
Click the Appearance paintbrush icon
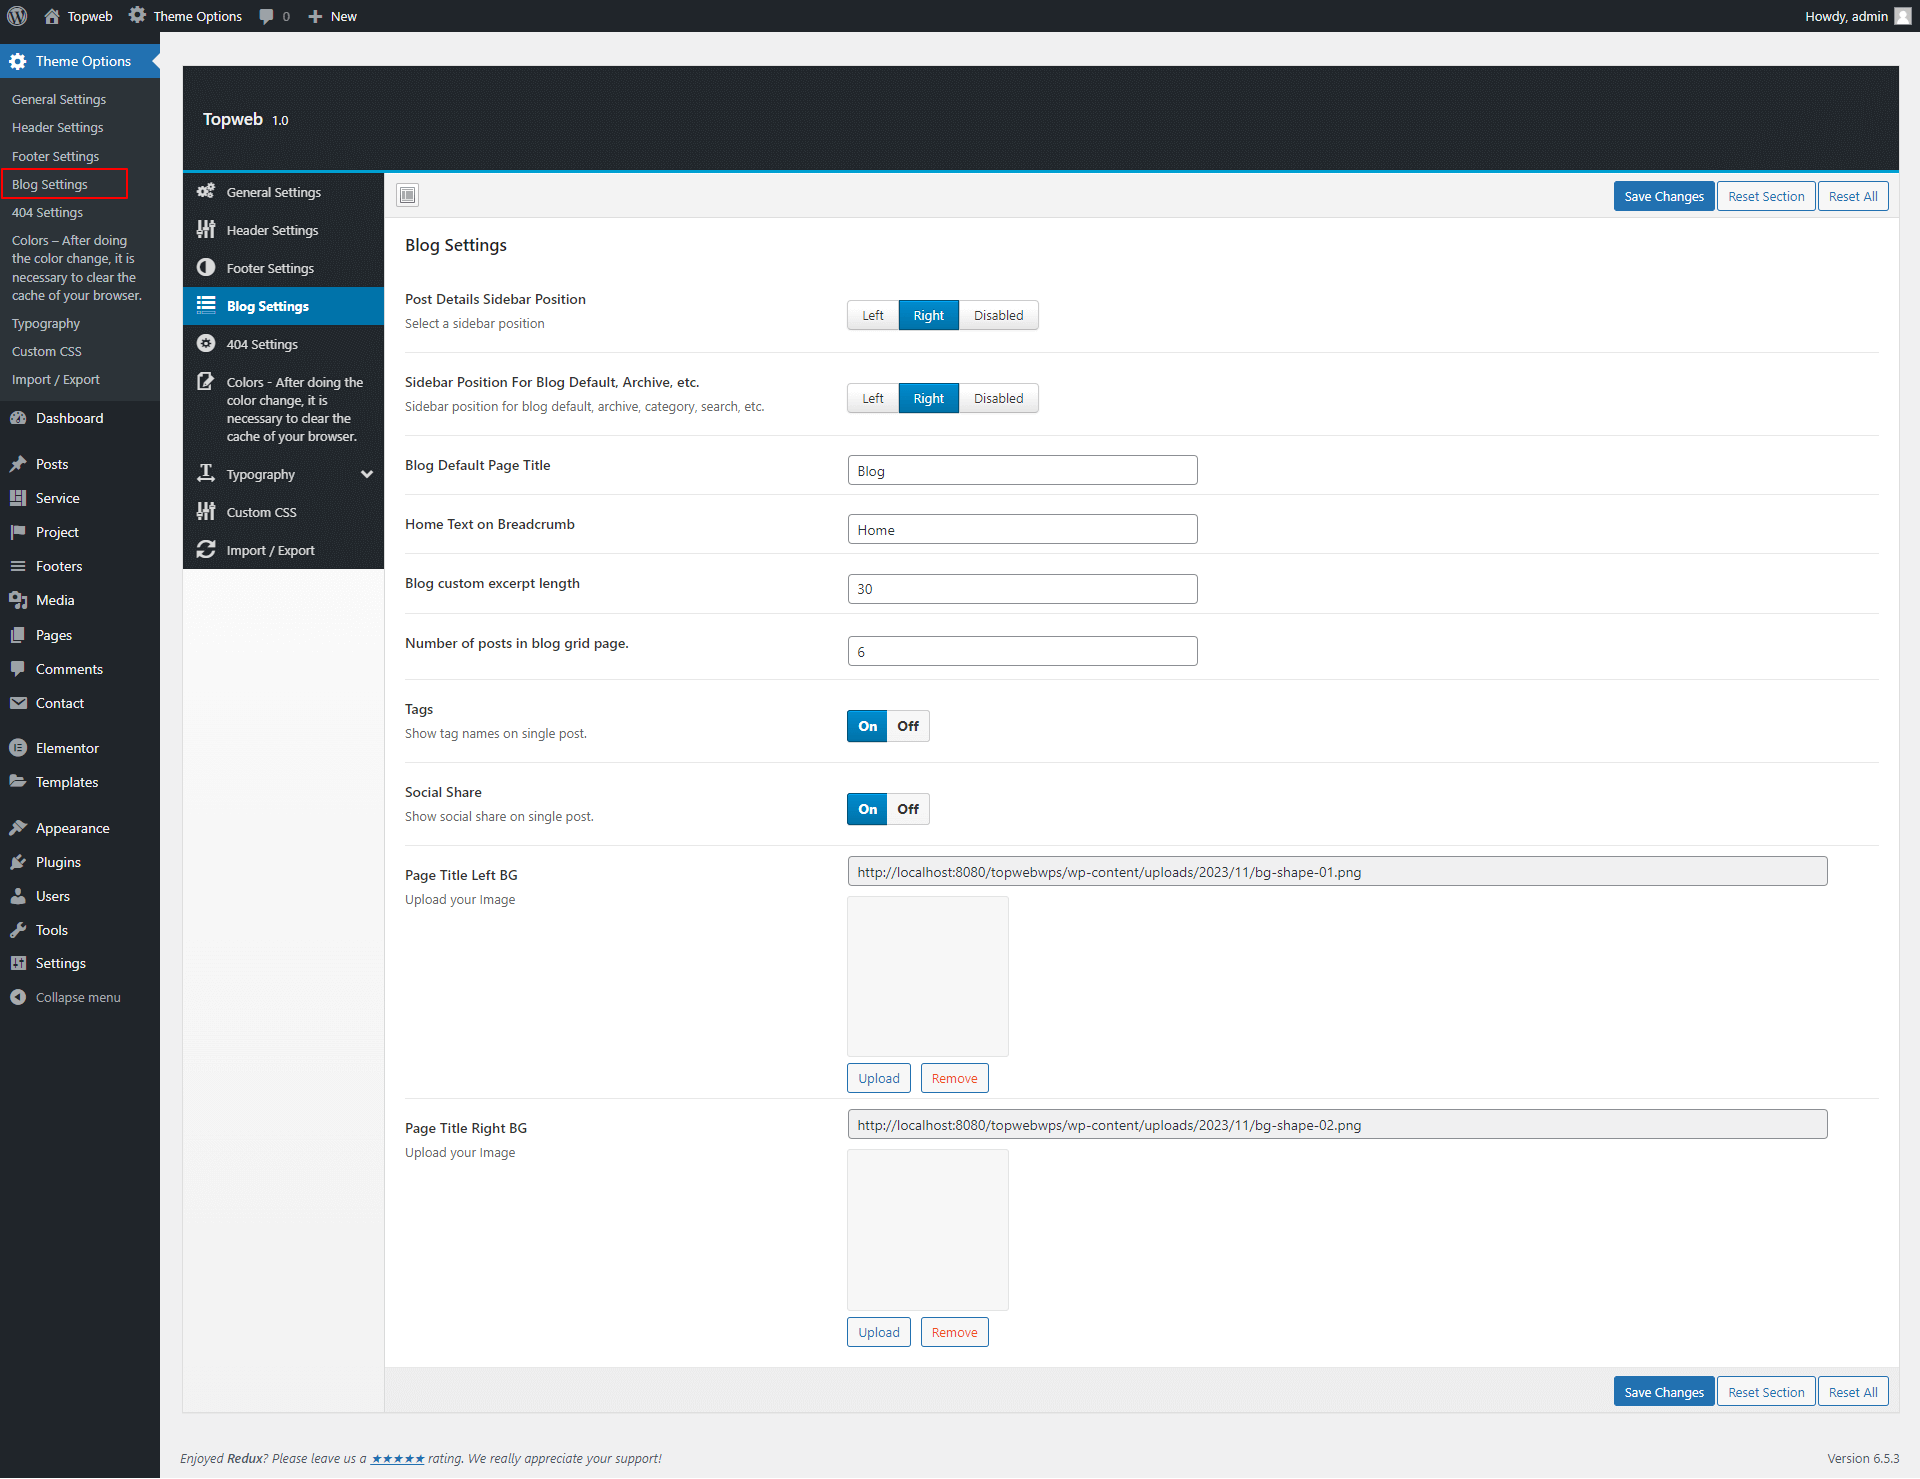[x=18, y=828]
